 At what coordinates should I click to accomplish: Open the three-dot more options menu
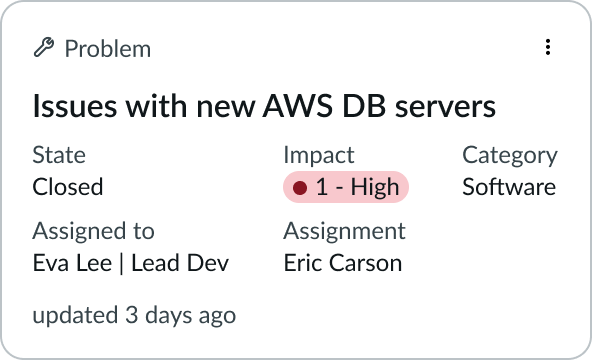click(x=548, y=47)
